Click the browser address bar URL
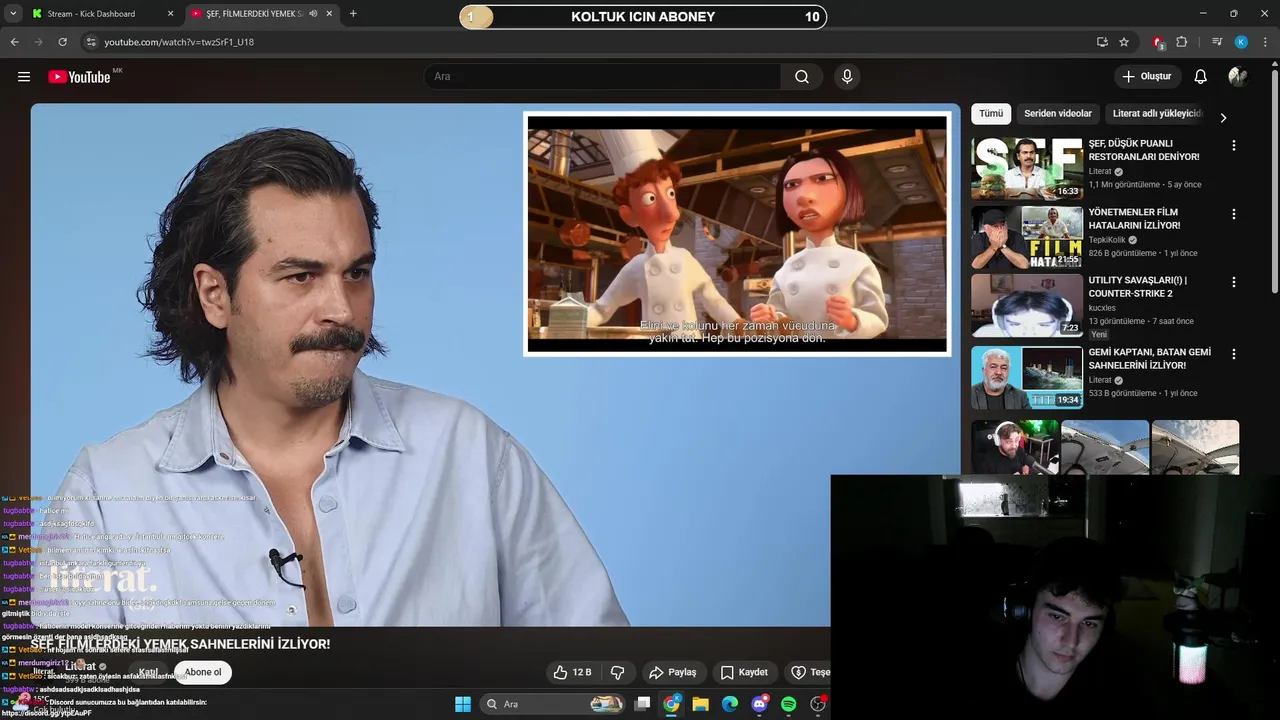The image size is (1280, 720). coord(179,42)
